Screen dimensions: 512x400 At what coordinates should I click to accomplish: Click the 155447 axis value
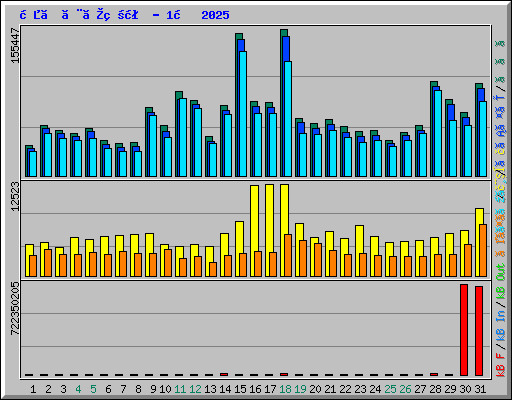pyautogui.click(x=15, y=45)
